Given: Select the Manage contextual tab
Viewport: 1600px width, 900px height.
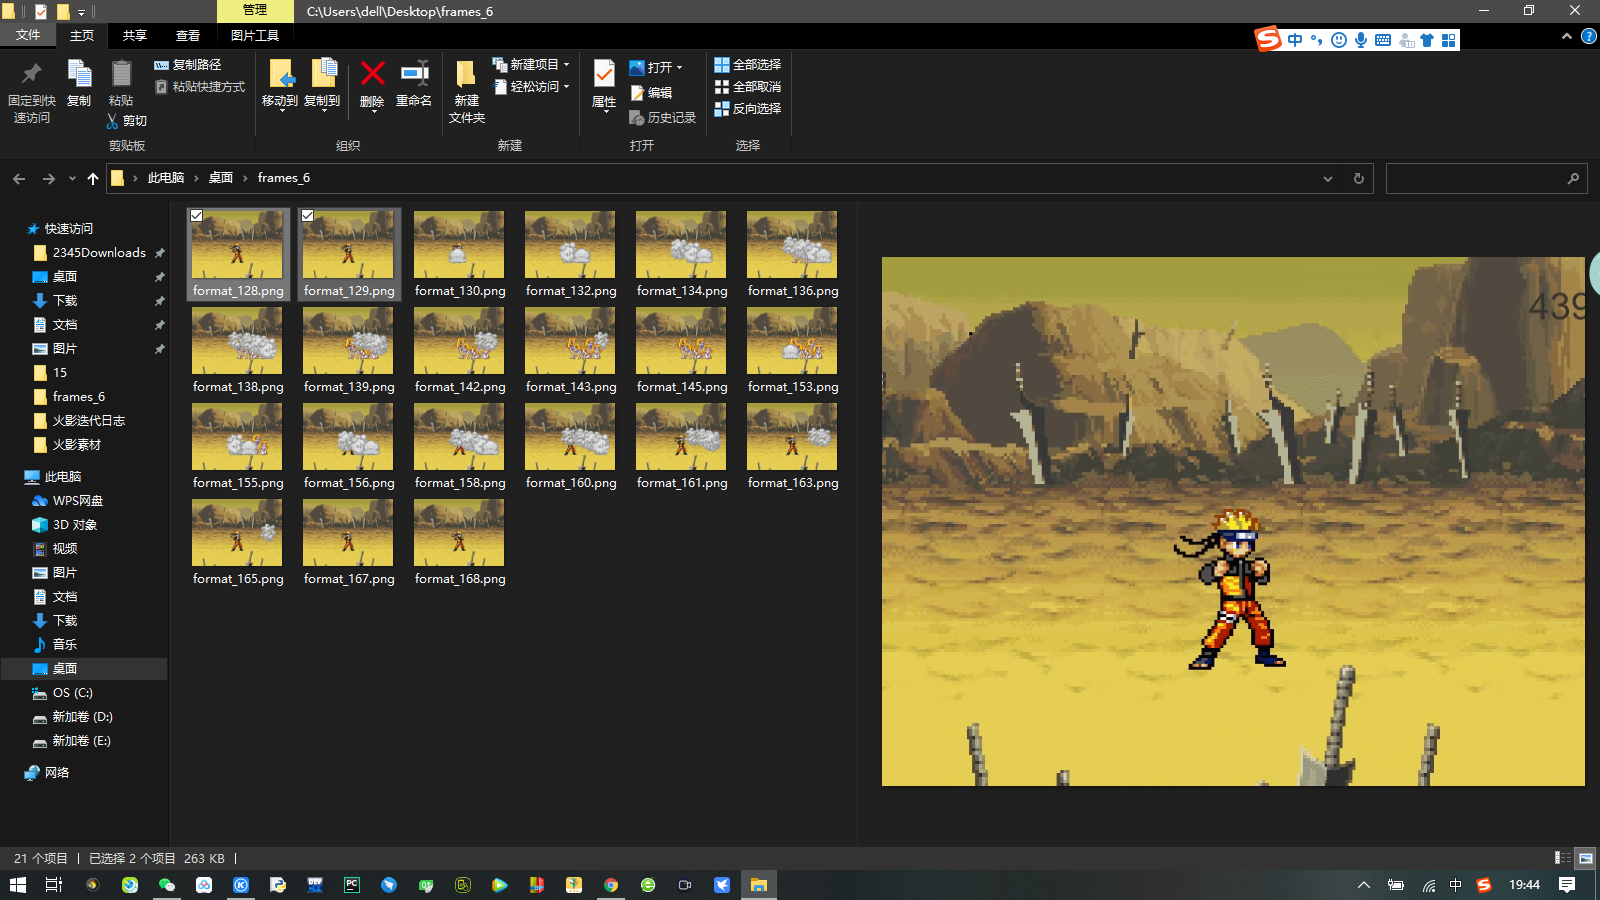Looking at the screenshot, I should 255,11.
